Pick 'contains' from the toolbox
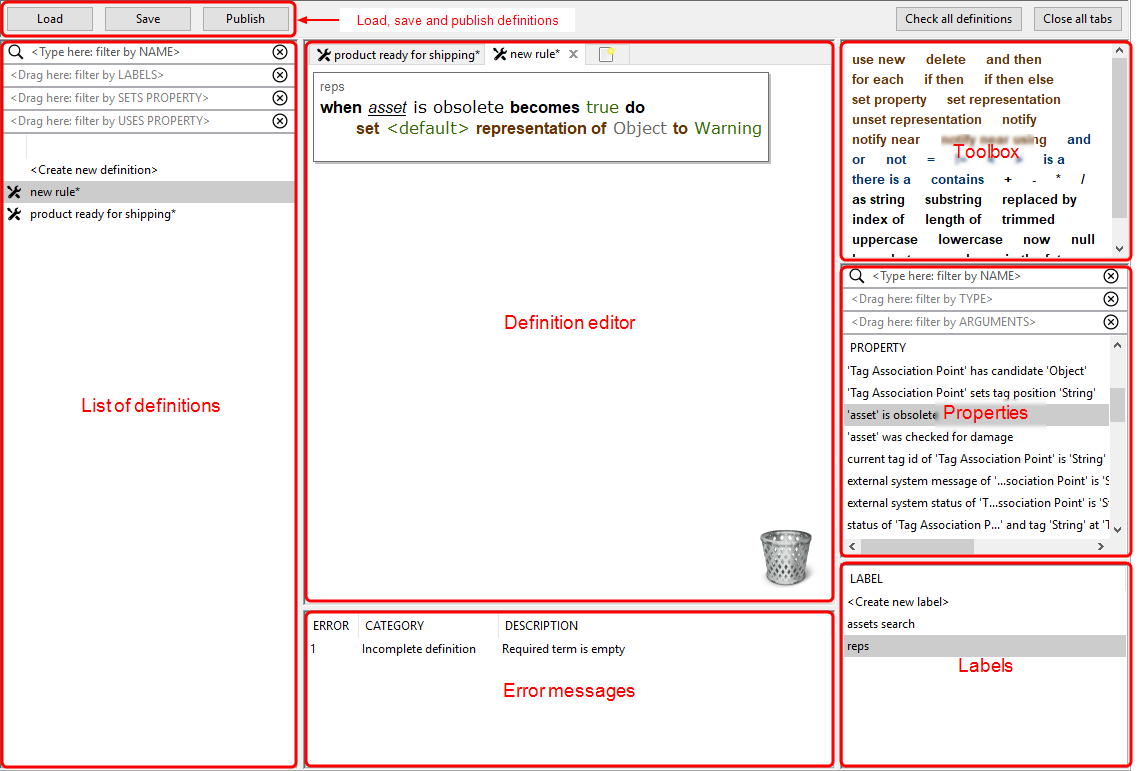 click(957, 179)
